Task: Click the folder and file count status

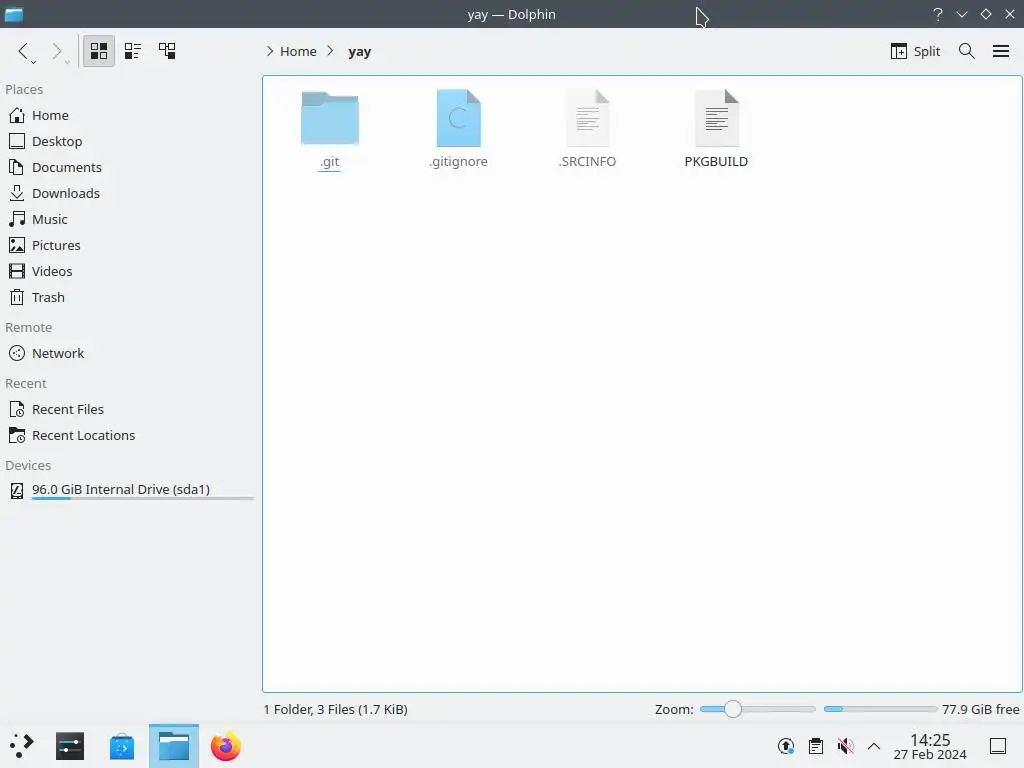Action: 336,709
